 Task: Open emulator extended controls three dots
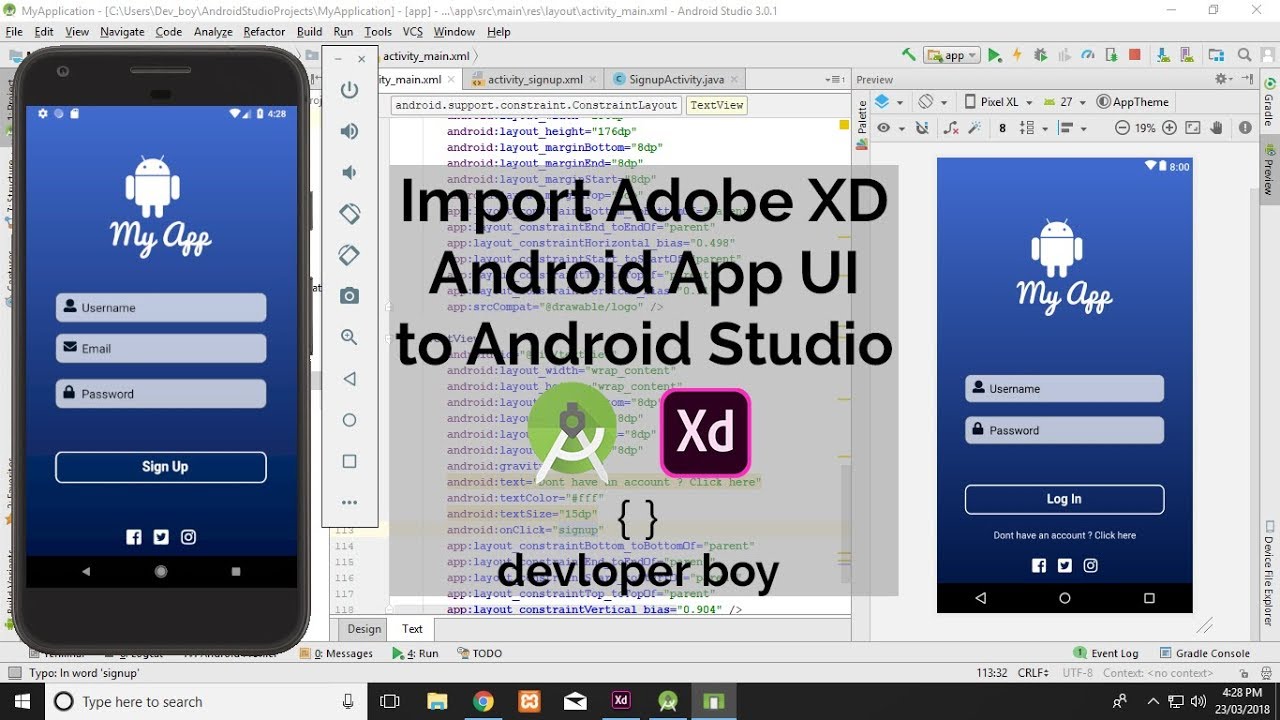[349, 503]
